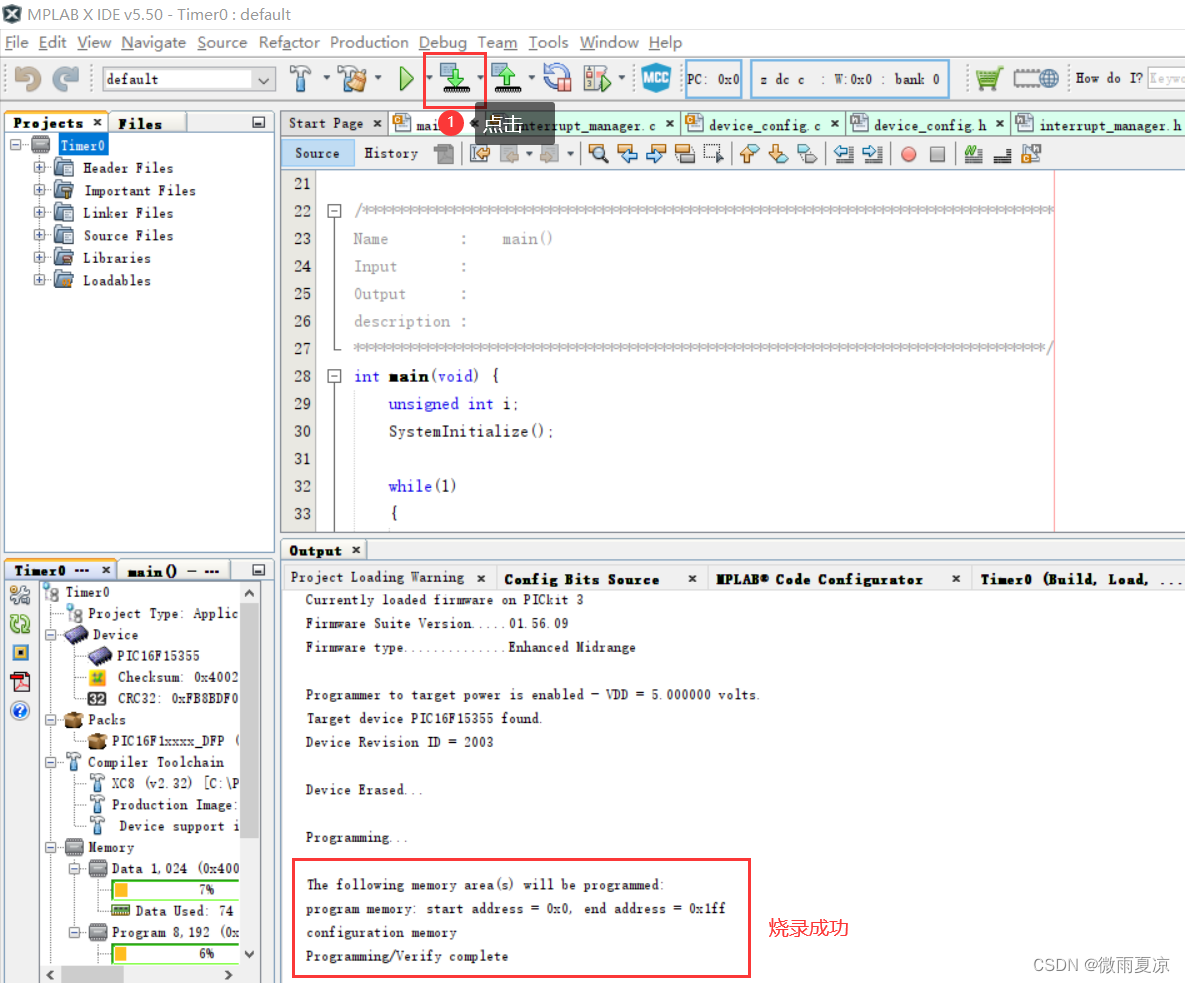This screenshot has width=1185, height=983.
Task: Open the Debug menu
Action: [x=442, y=42]
